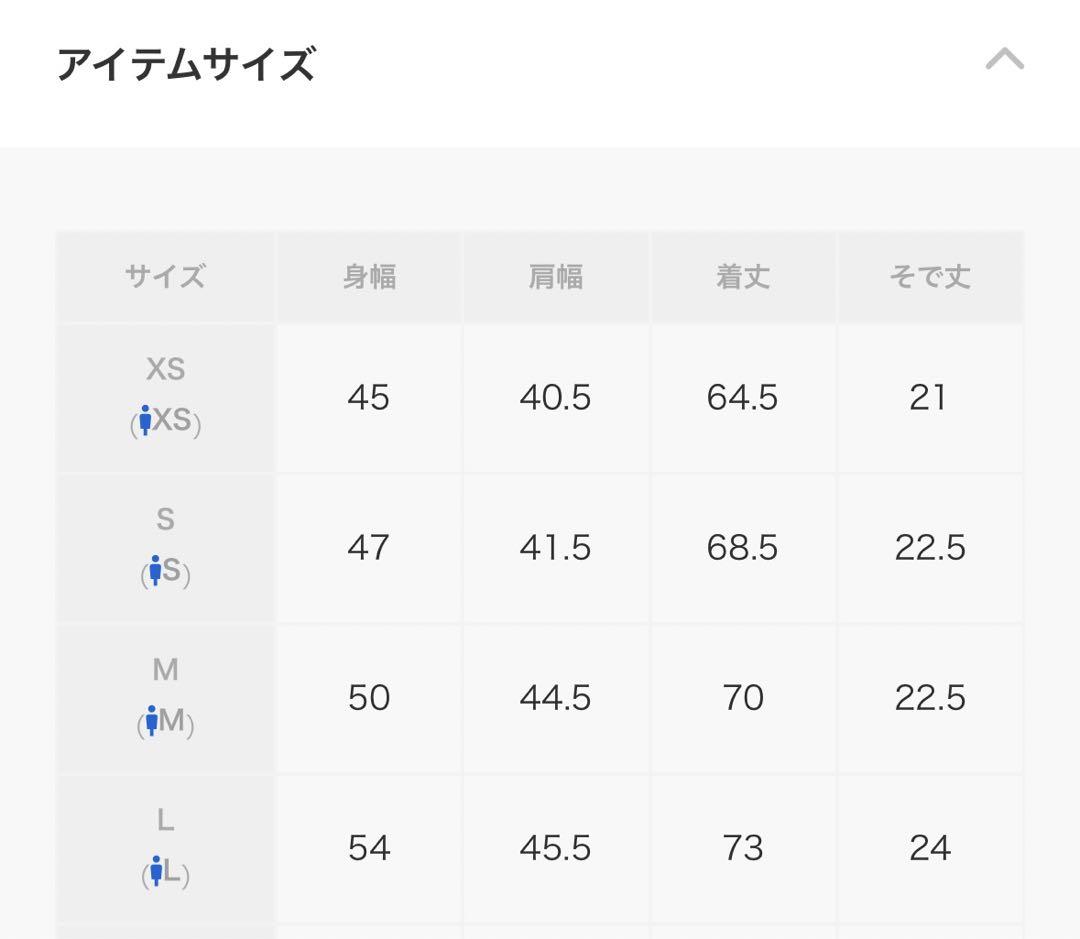Screen dimensions: 1080x939
Task: Collapse the アイテムサイズ section chevron
Action: coord(1004,59)
